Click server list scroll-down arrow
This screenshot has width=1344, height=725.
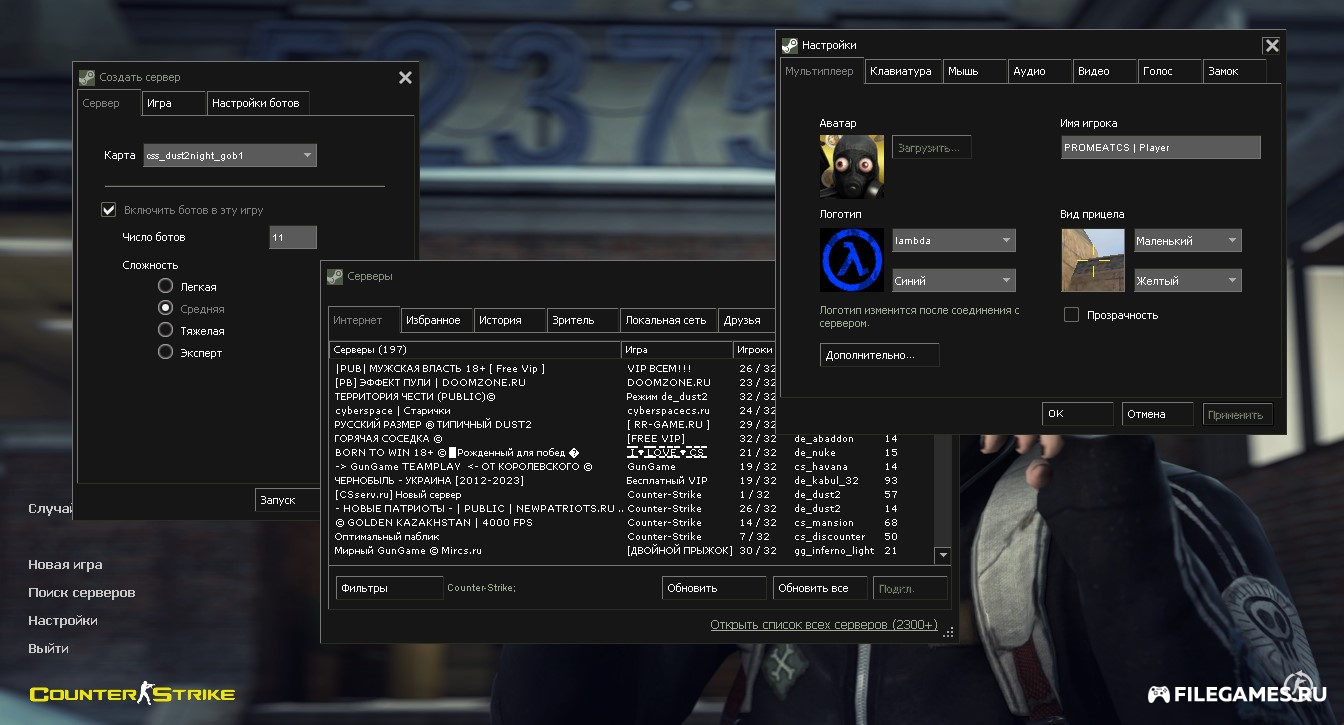click(942, 555)
